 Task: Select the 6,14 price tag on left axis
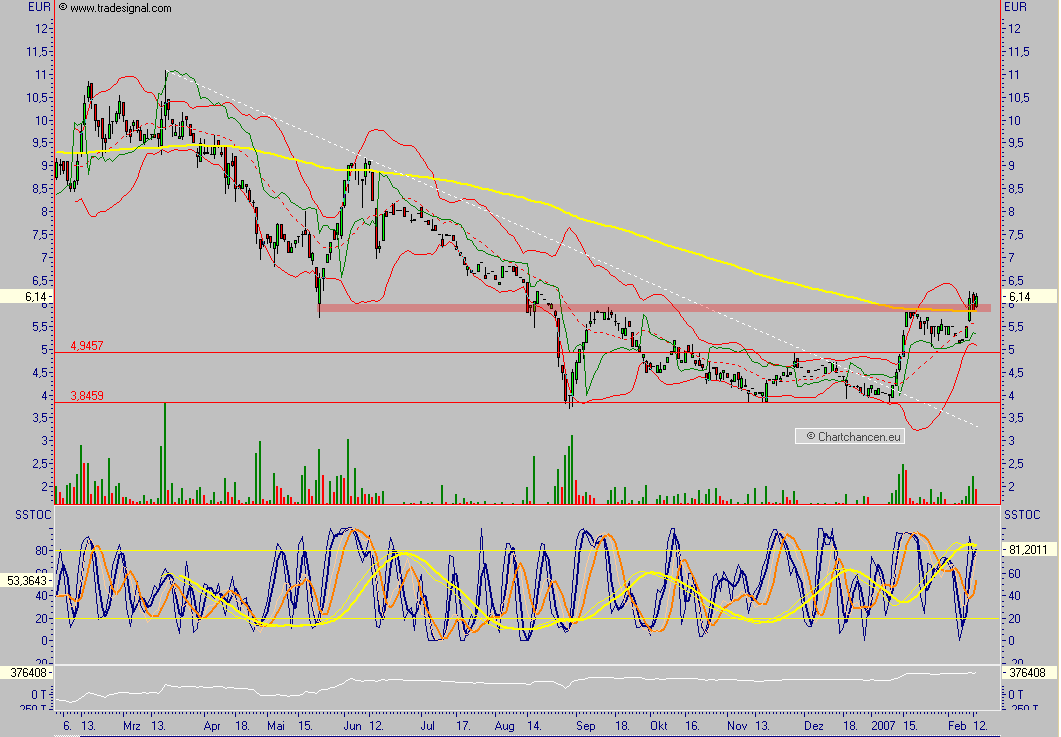point(25,297)
